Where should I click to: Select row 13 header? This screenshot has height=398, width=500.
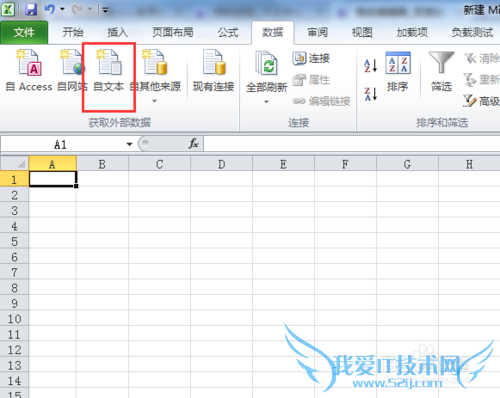click(x=14, y=365)
